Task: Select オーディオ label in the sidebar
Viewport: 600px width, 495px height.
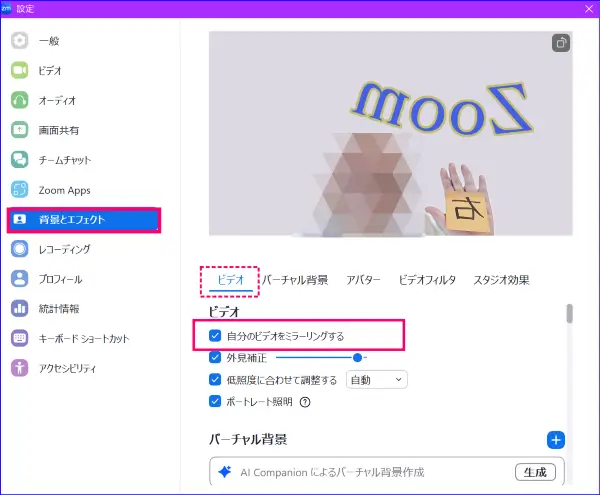Action: (x=57, y=101)
